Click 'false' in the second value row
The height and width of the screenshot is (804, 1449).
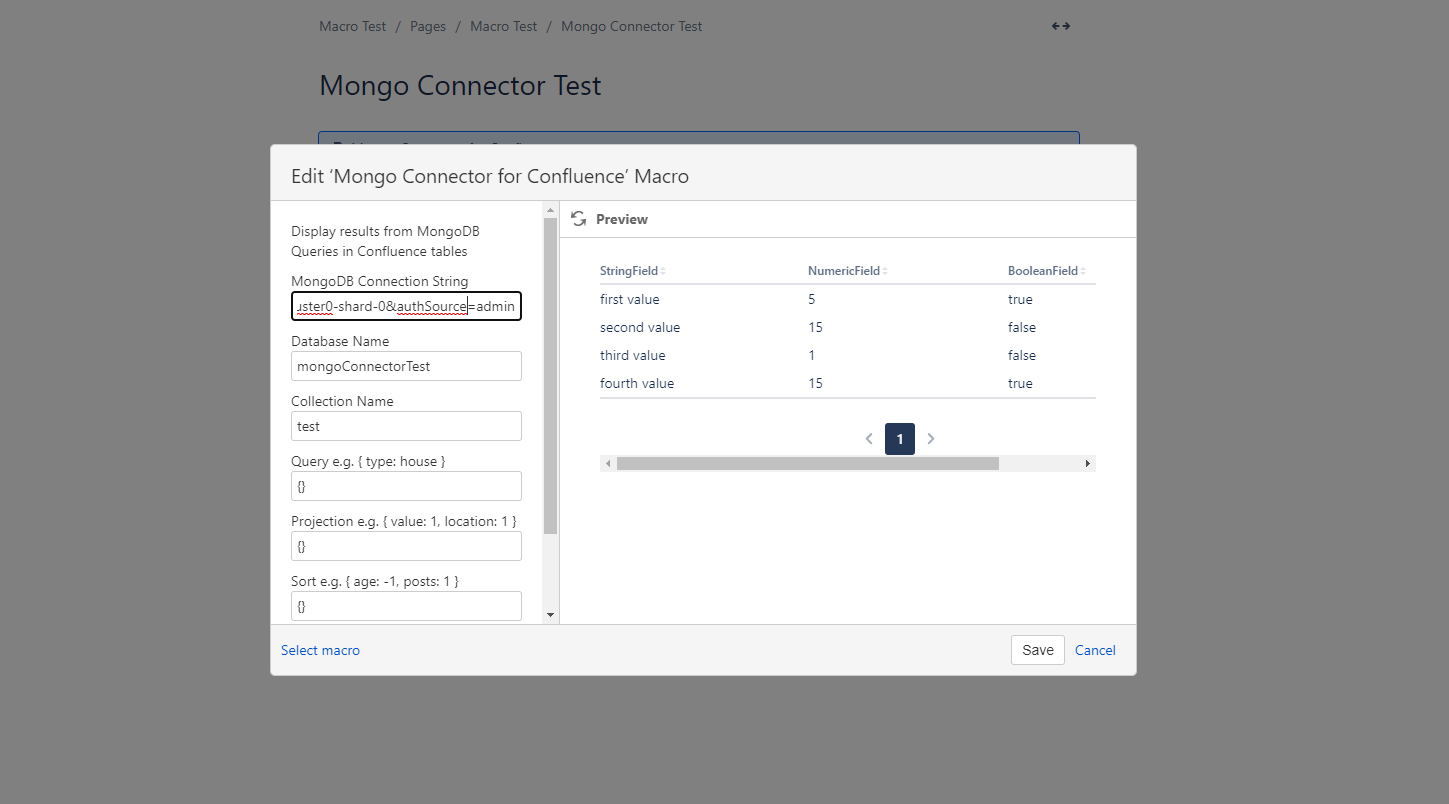[1022, 327]
